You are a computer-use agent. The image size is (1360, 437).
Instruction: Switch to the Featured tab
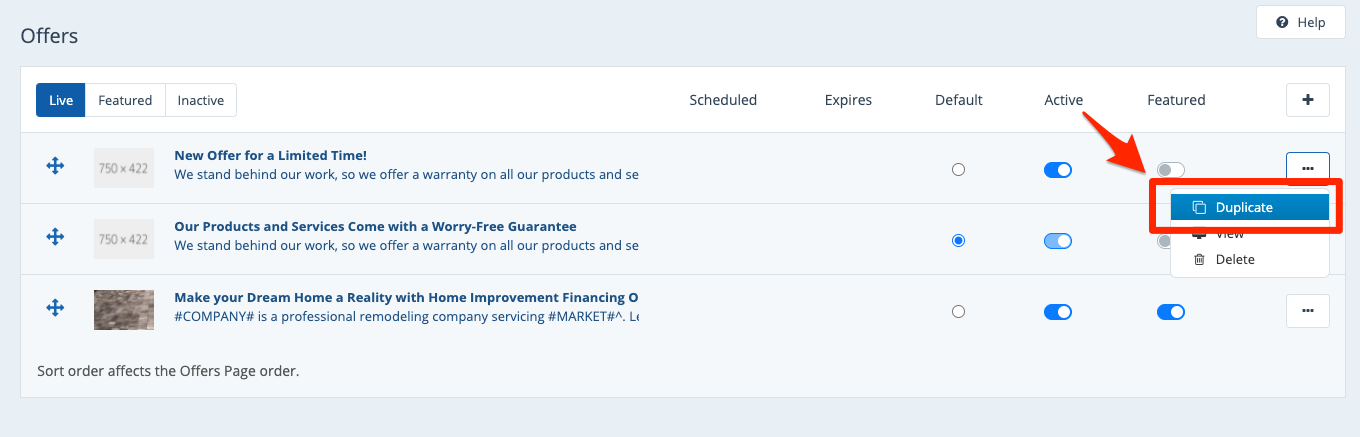[x=125, y=100]
